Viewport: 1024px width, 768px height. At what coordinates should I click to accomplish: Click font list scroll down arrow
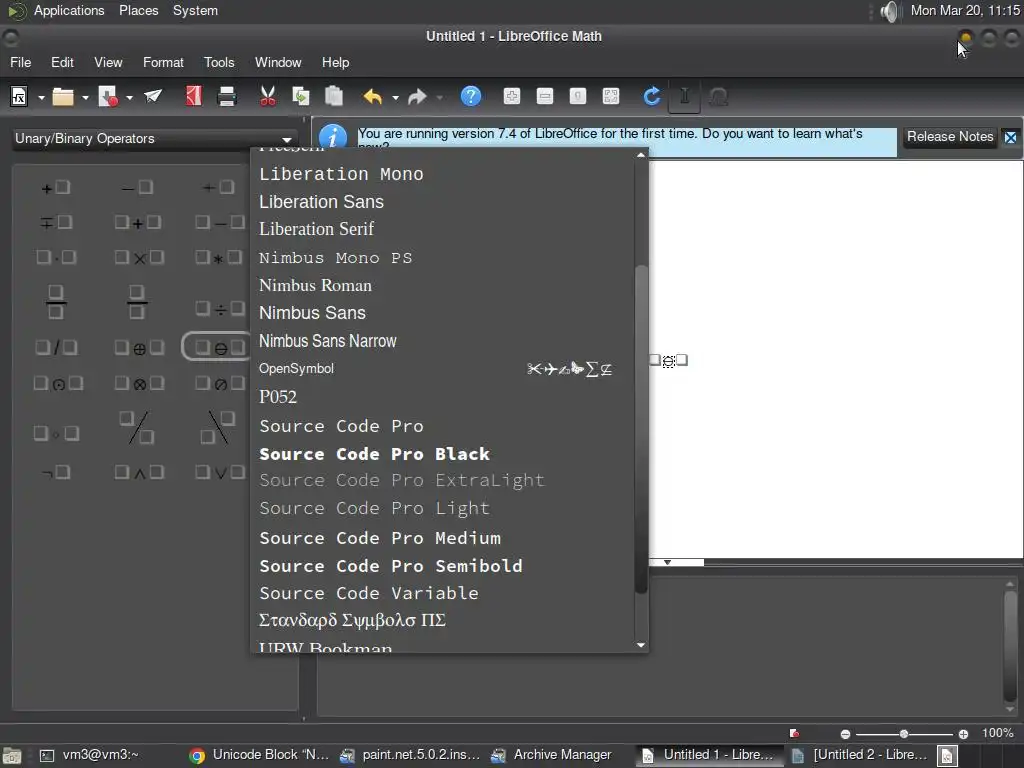(x=641, y=645)
